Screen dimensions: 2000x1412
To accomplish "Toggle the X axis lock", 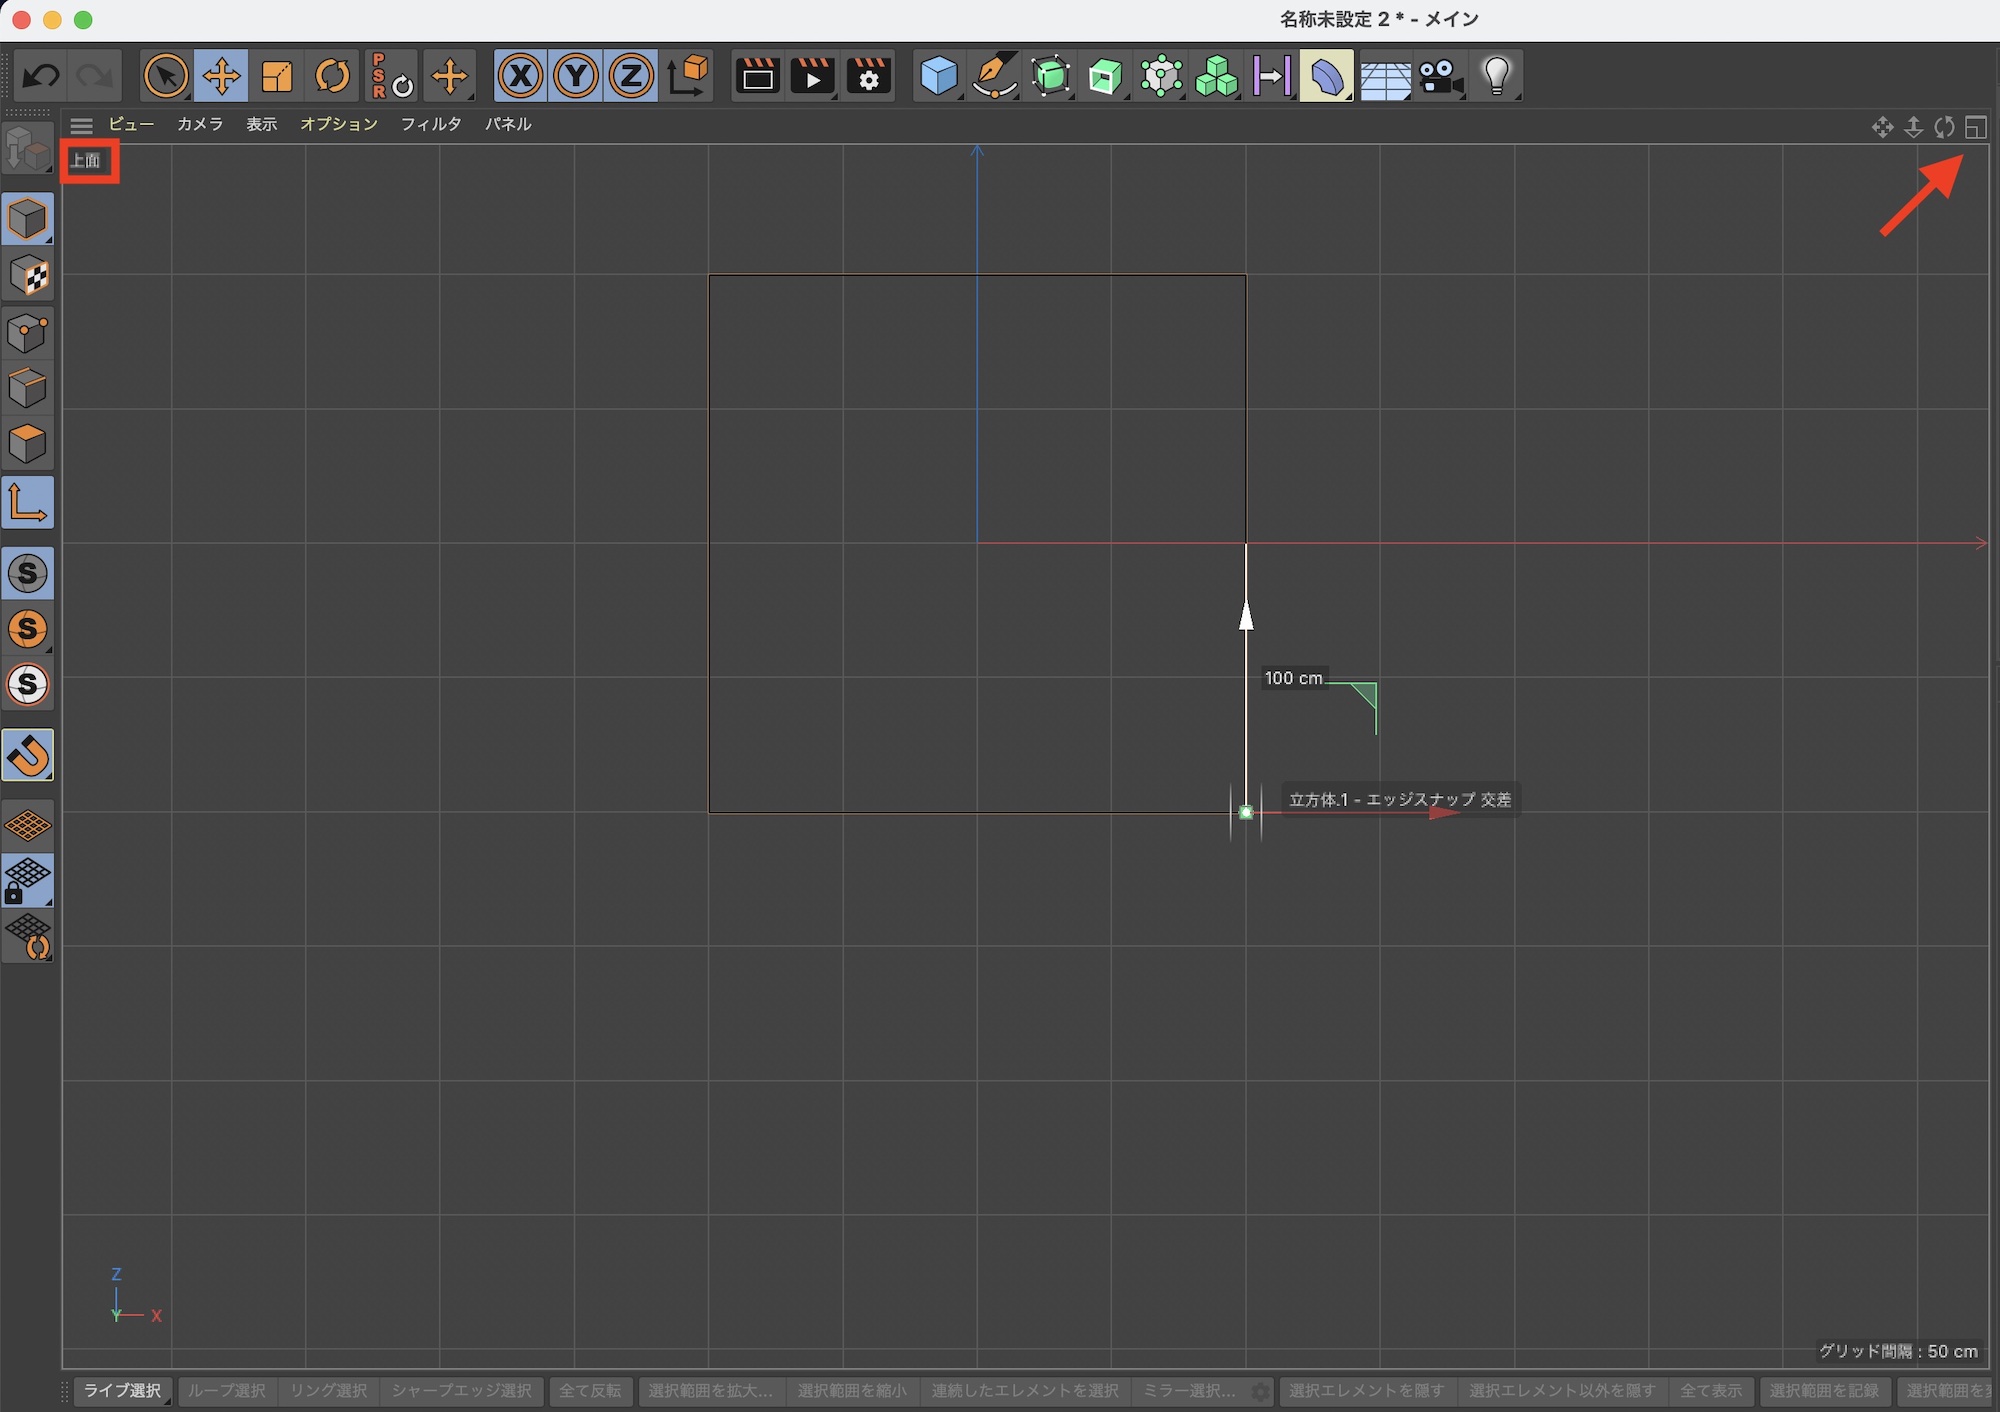I will tap(520, 76).
